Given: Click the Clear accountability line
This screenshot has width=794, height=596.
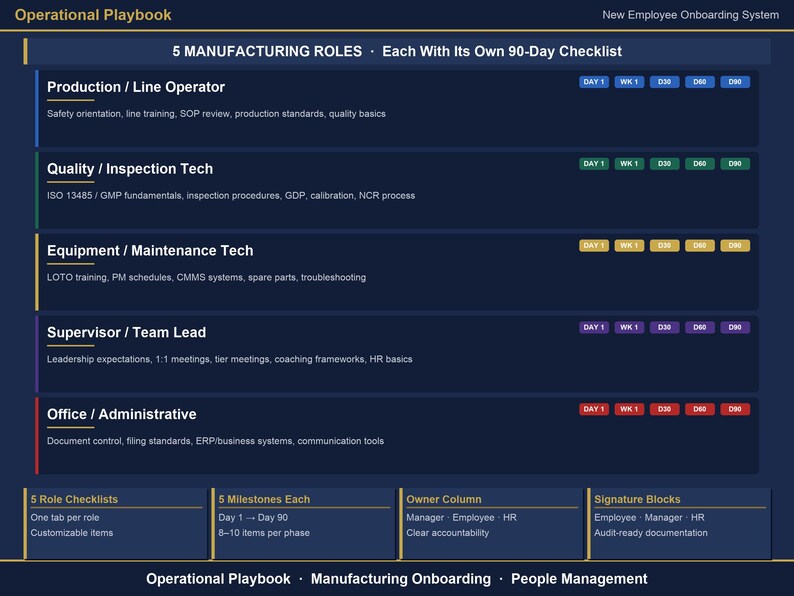Looking at the screenshot, I should (x=448, y=533).
